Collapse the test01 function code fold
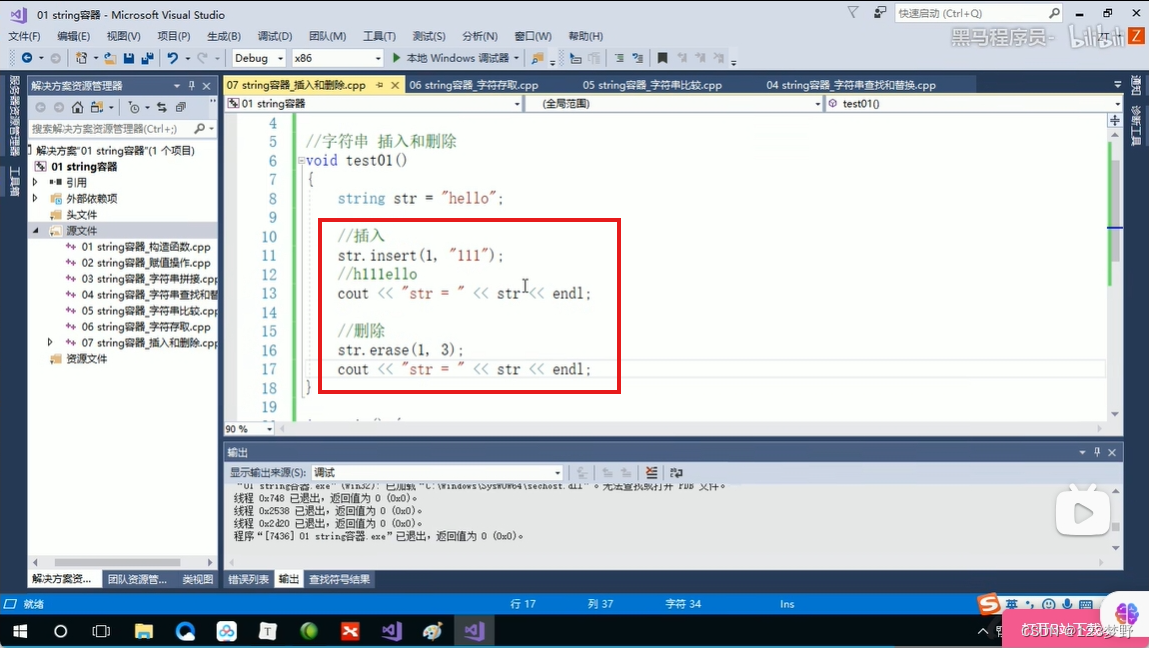The width and height of the screenshot is (1149, 648). point(301,161)
